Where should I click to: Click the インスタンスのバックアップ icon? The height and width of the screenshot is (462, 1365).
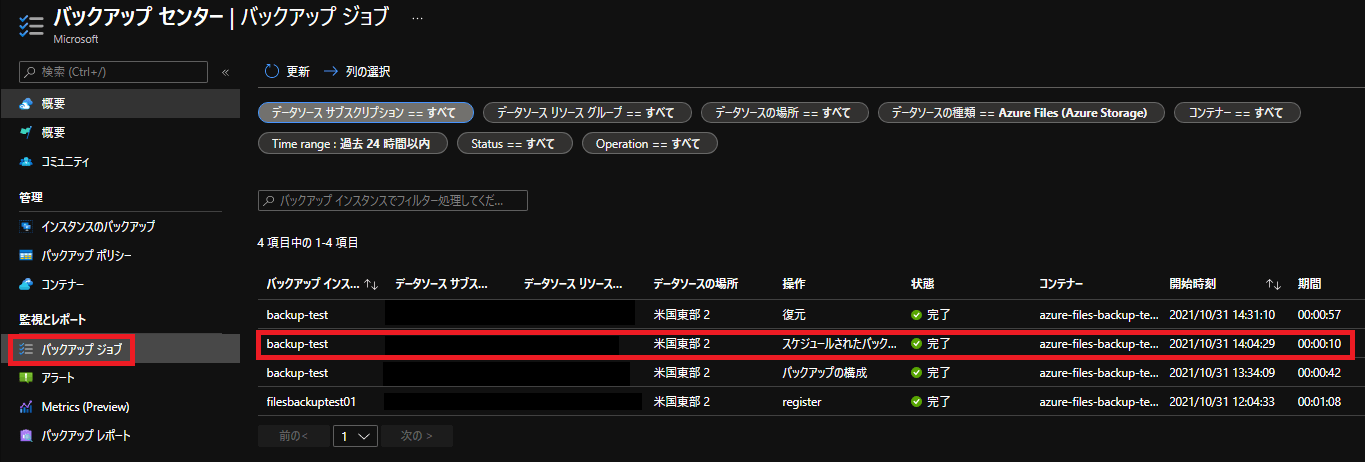26,227
